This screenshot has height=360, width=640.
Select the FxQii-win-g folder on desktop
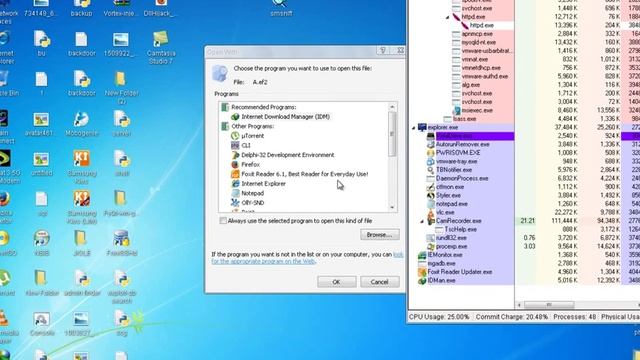click(x=121, y=203)
